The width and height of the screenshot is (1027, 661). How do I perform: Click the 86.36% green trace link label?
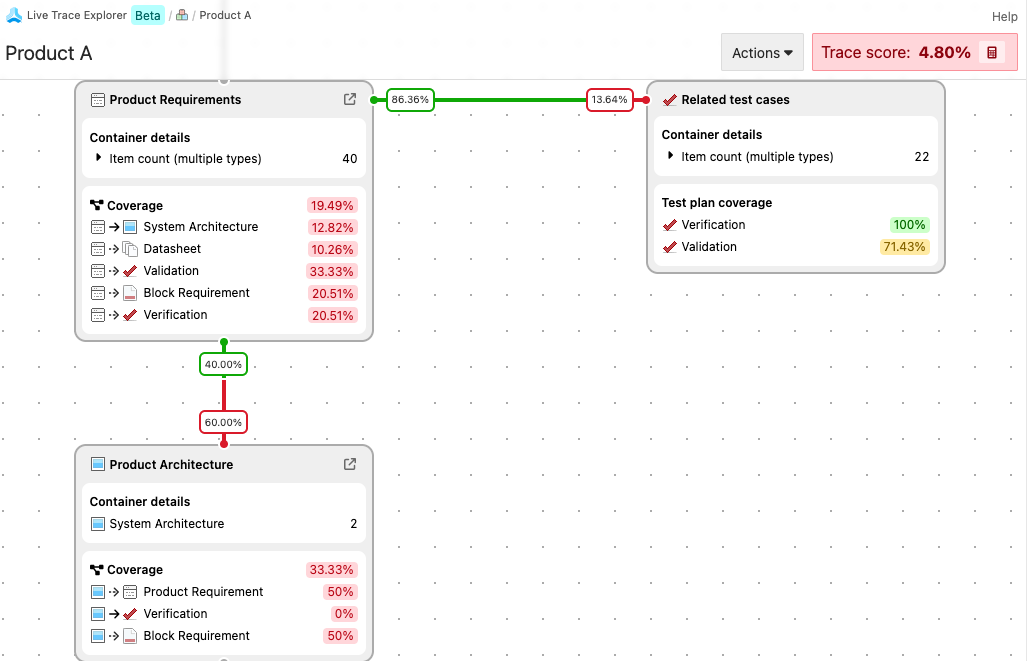(410, 100)
